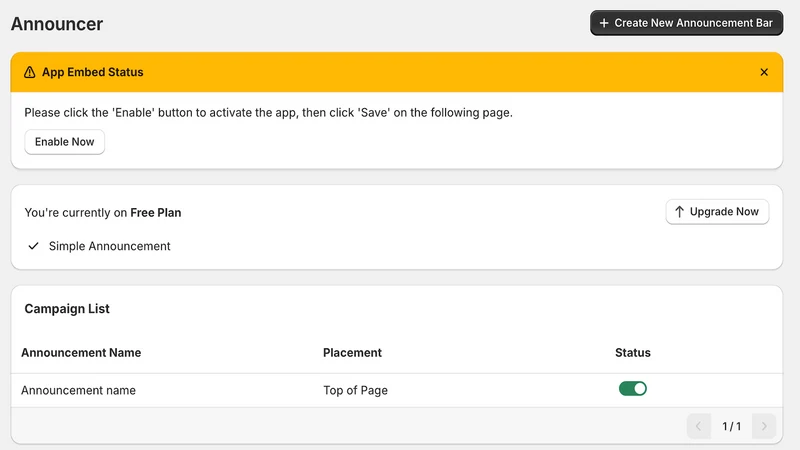The width and height of the screenshot is (800, 450).
Task: Go to previous page of campaigns
Action: [x=698, y=426]
